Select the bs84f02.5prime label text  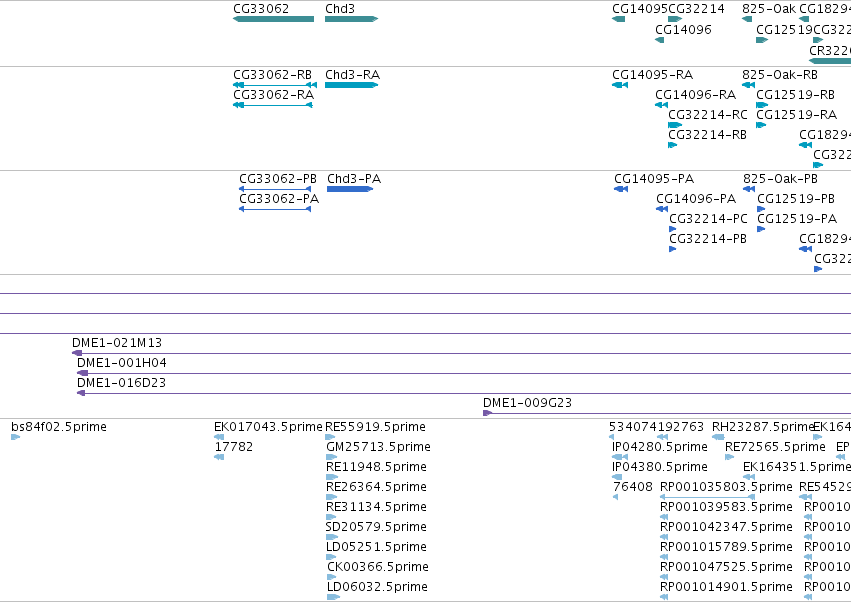point(59,427)
